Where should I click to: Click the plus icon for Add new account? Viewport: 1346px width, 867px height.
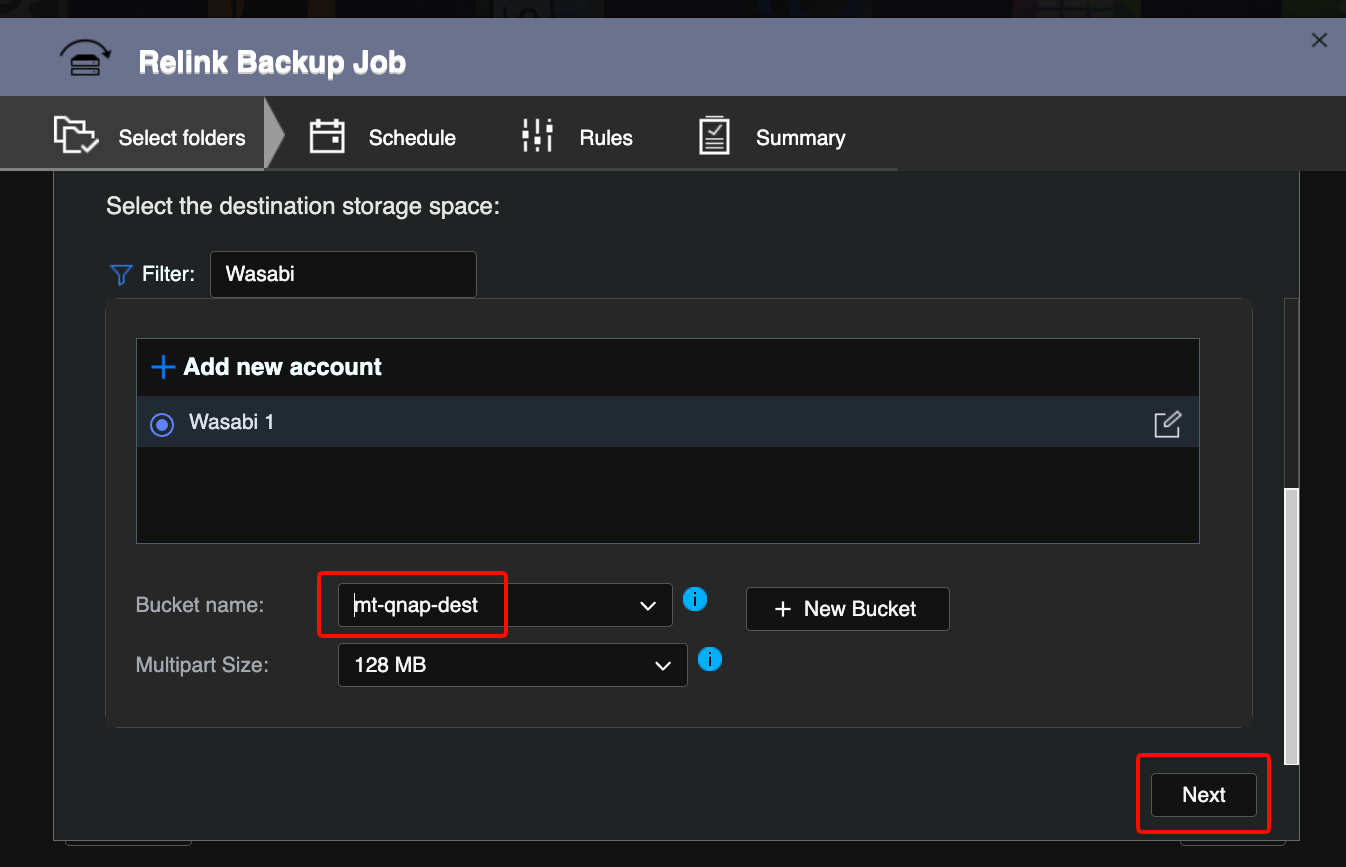tap(162, 367)
